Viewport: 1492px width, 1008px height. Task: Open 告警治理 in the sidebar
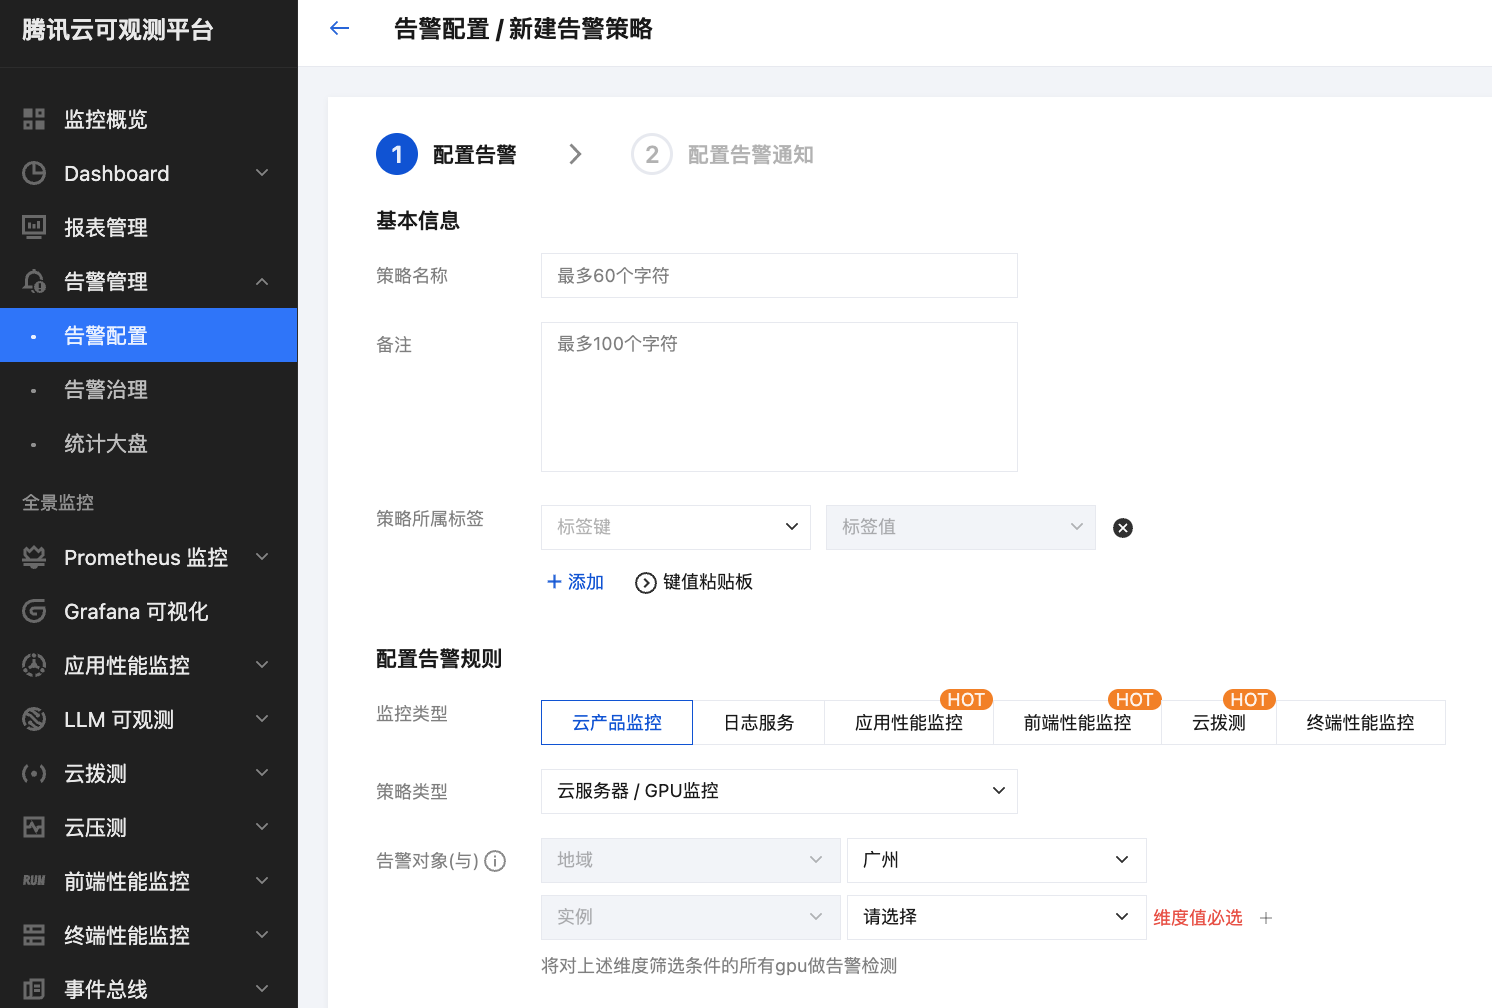149,389
